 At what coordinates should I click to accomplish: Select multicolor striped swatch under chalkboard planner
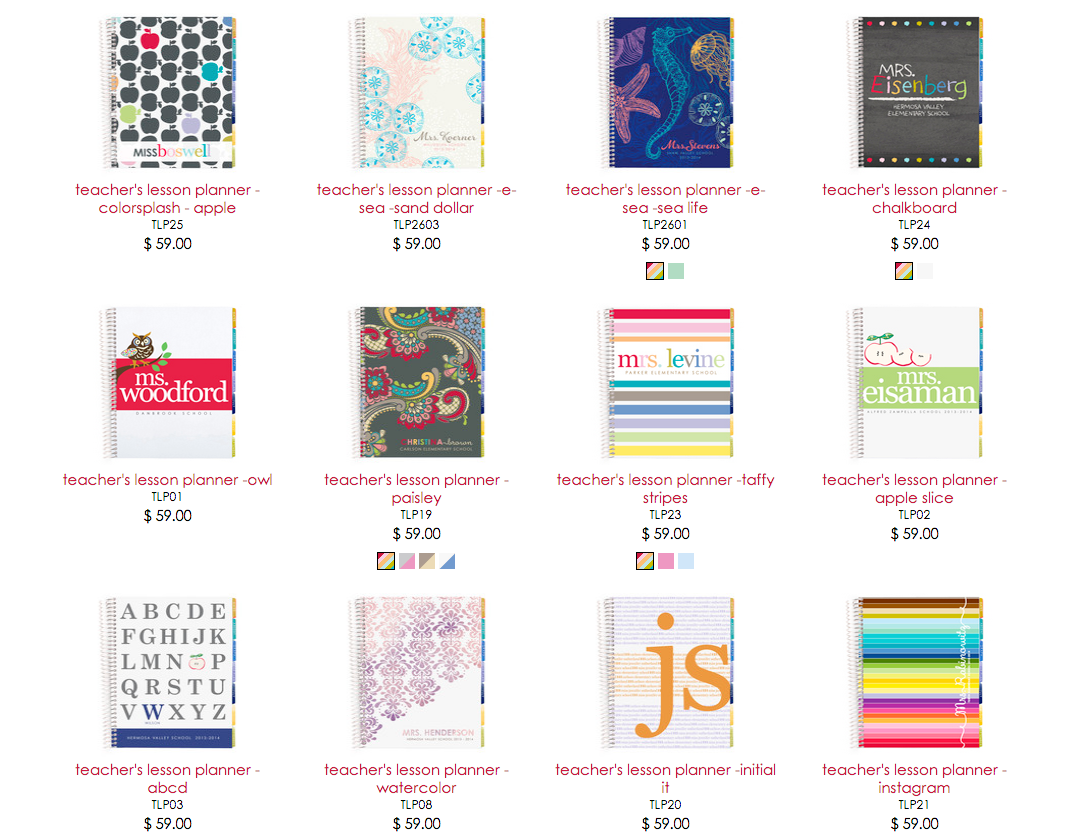click(903, 271)
